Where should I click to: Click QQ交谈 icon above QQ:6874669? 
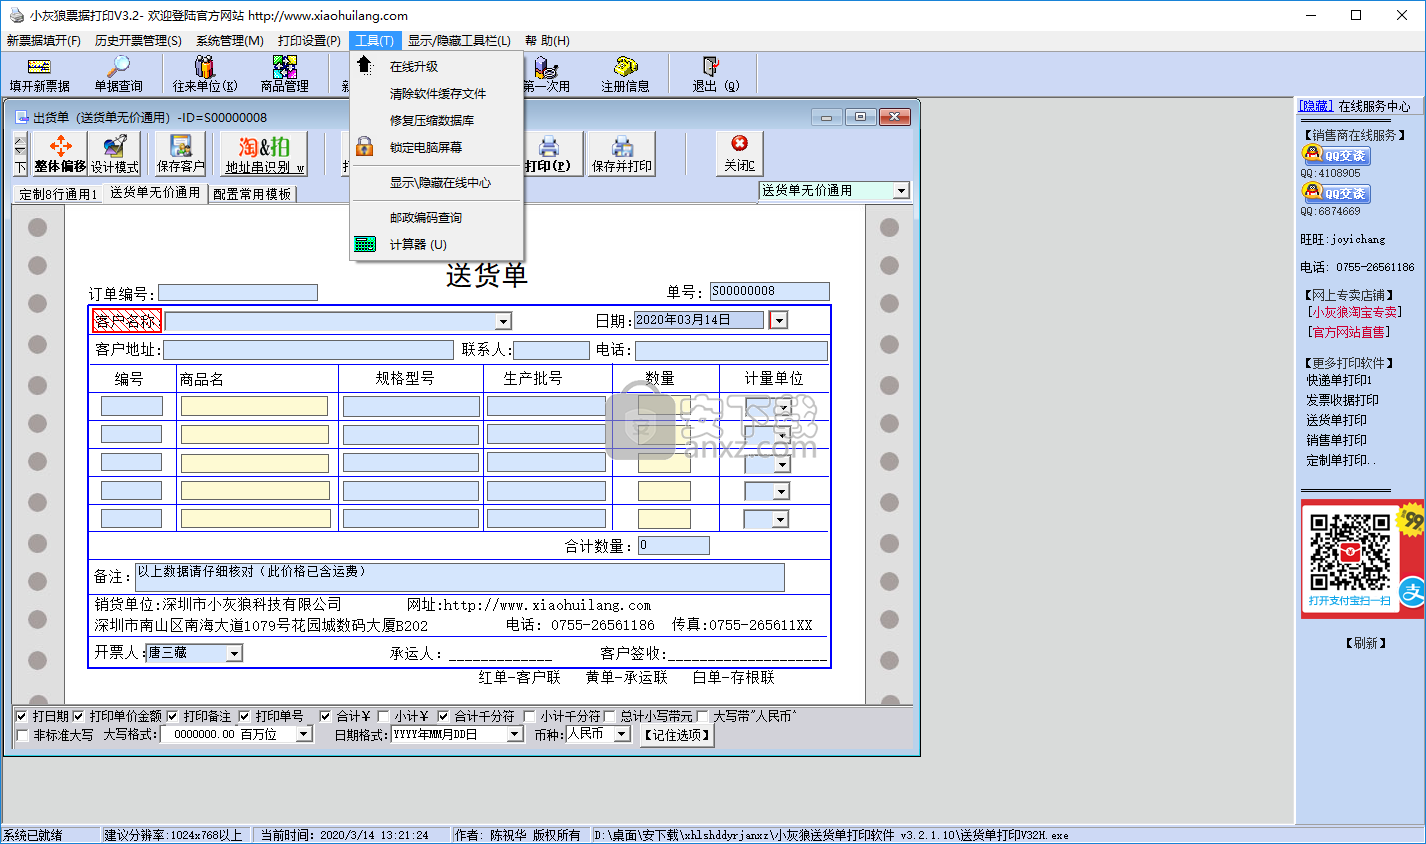(x=1335, y=193)
